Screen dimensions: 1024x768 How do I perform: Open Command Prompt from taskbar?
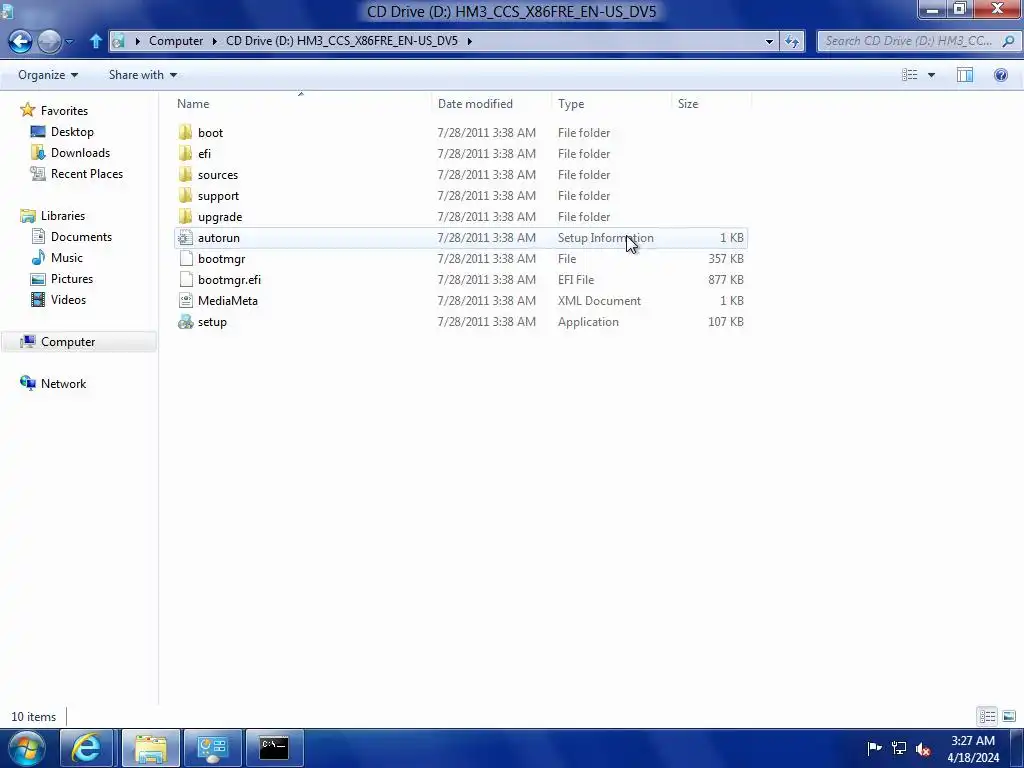pyautogui.click(x=275, y=748)
